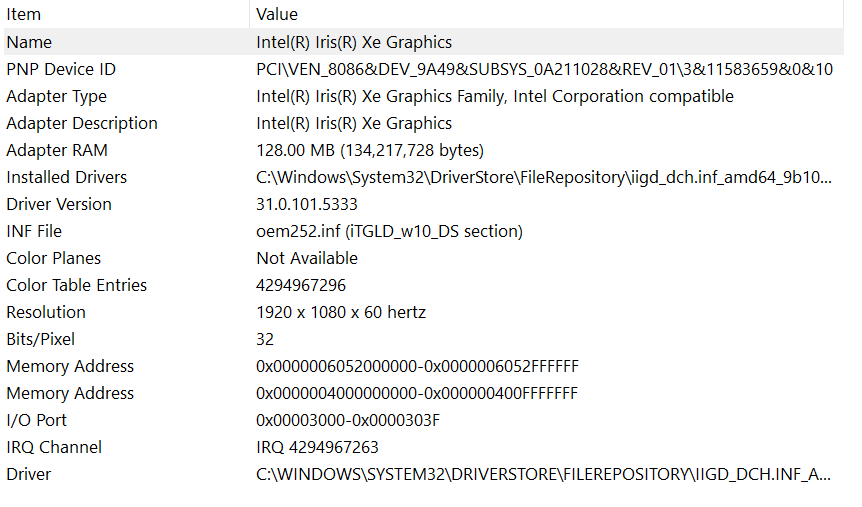Image resolution: width=862 pixels, height=507 pixels.
Task: Select the Name row
Action: (x=423, y=42)
